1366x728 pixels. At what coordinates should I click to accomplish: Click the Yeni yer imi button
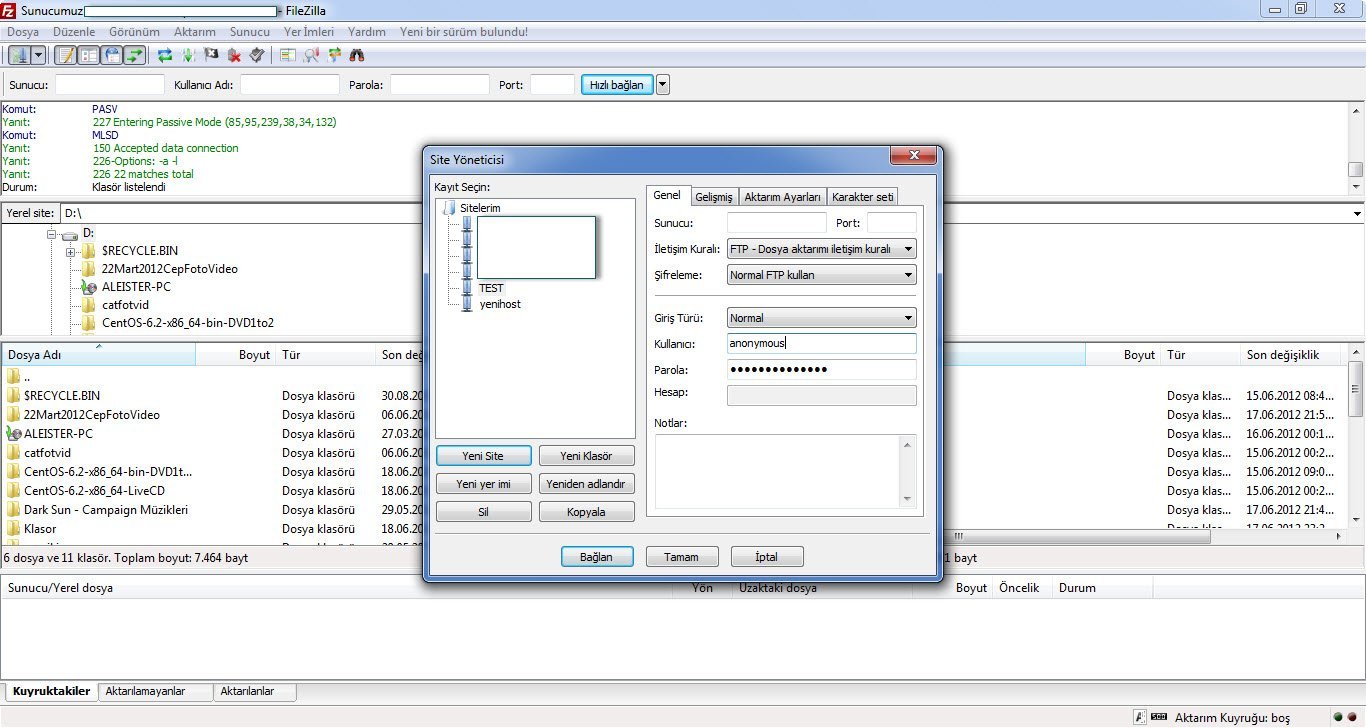pos(483,484)
